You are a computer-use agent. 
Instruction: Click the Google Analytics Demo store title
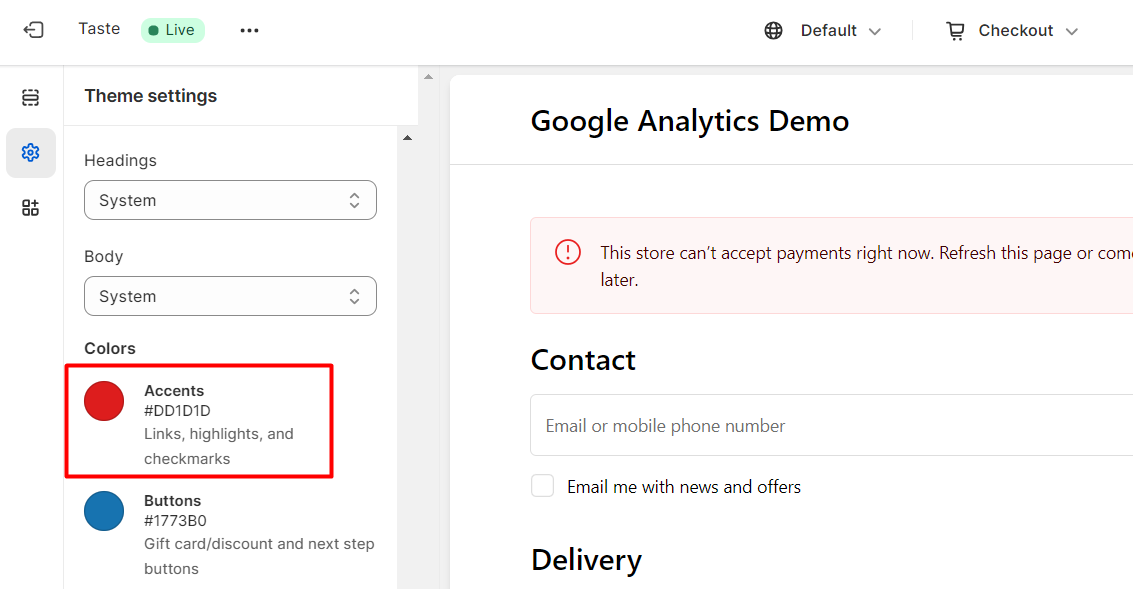pyautogui.click(x=690, y=121)
